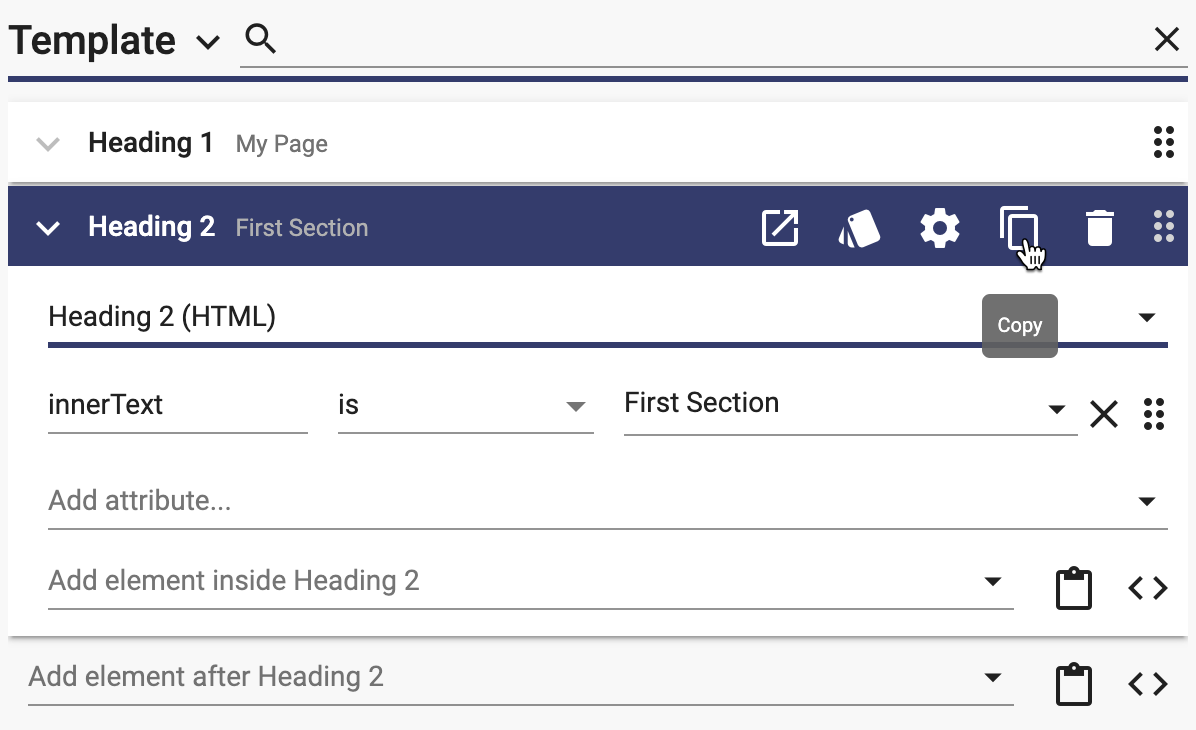
Task: Open the settings gear for Heading 2
Action: click(x=940, y=227)
